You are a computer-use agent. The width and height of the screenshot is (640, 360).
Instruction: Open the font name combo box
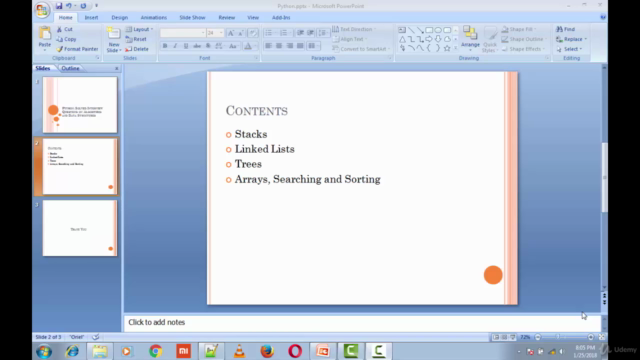tap(183, 33)
